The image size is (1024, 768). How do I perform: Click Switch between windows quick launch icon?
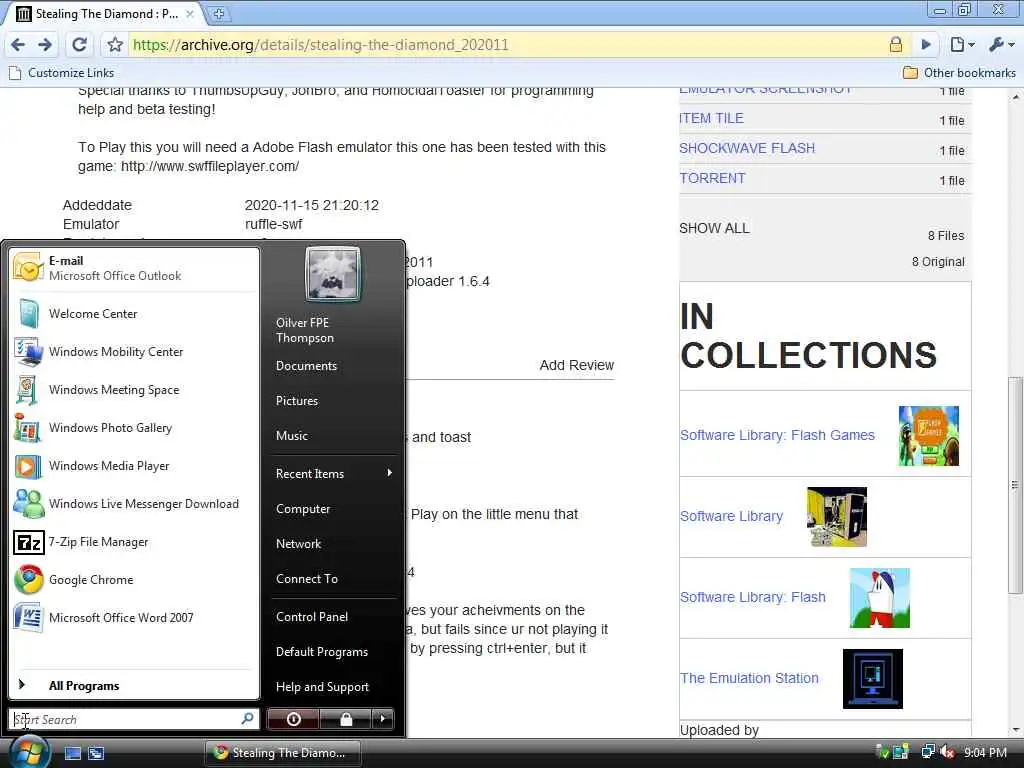(x=96, y=753)
